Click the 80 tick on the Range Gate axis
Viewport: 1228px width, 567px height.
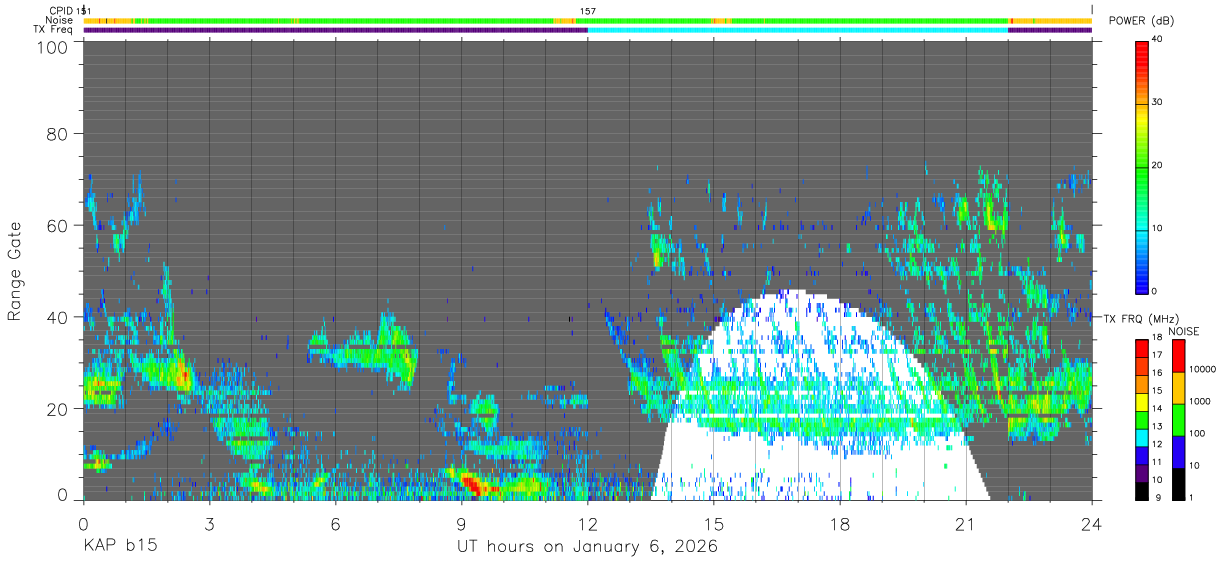[57, 133]
